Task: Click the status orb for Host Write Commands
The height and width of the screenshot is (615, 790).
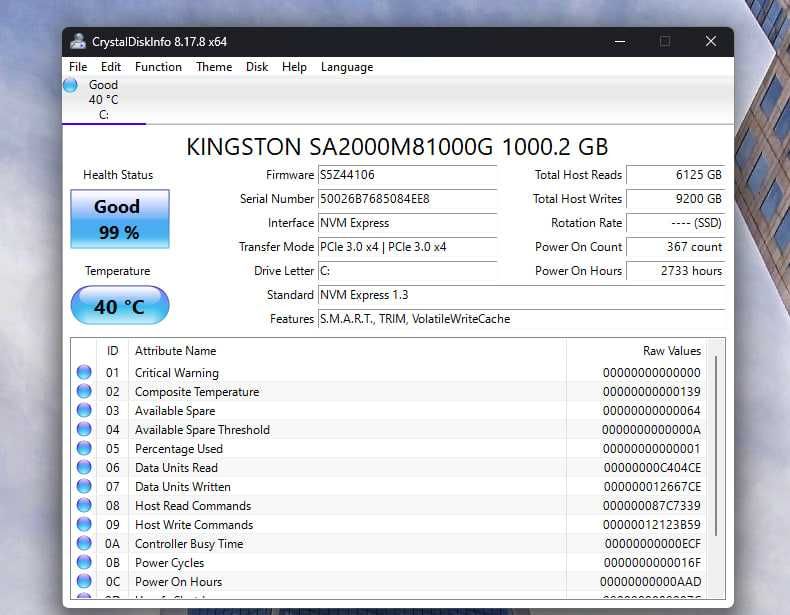Action: (84, 524)
